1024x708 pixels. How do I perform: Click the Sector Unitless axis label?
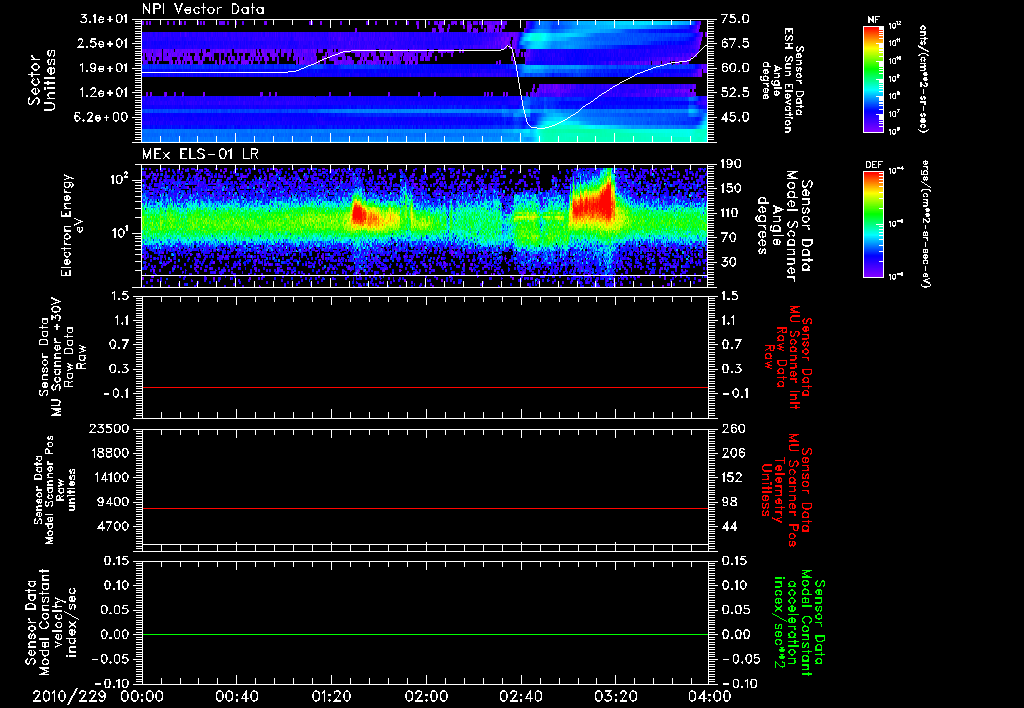click(42, 80)
